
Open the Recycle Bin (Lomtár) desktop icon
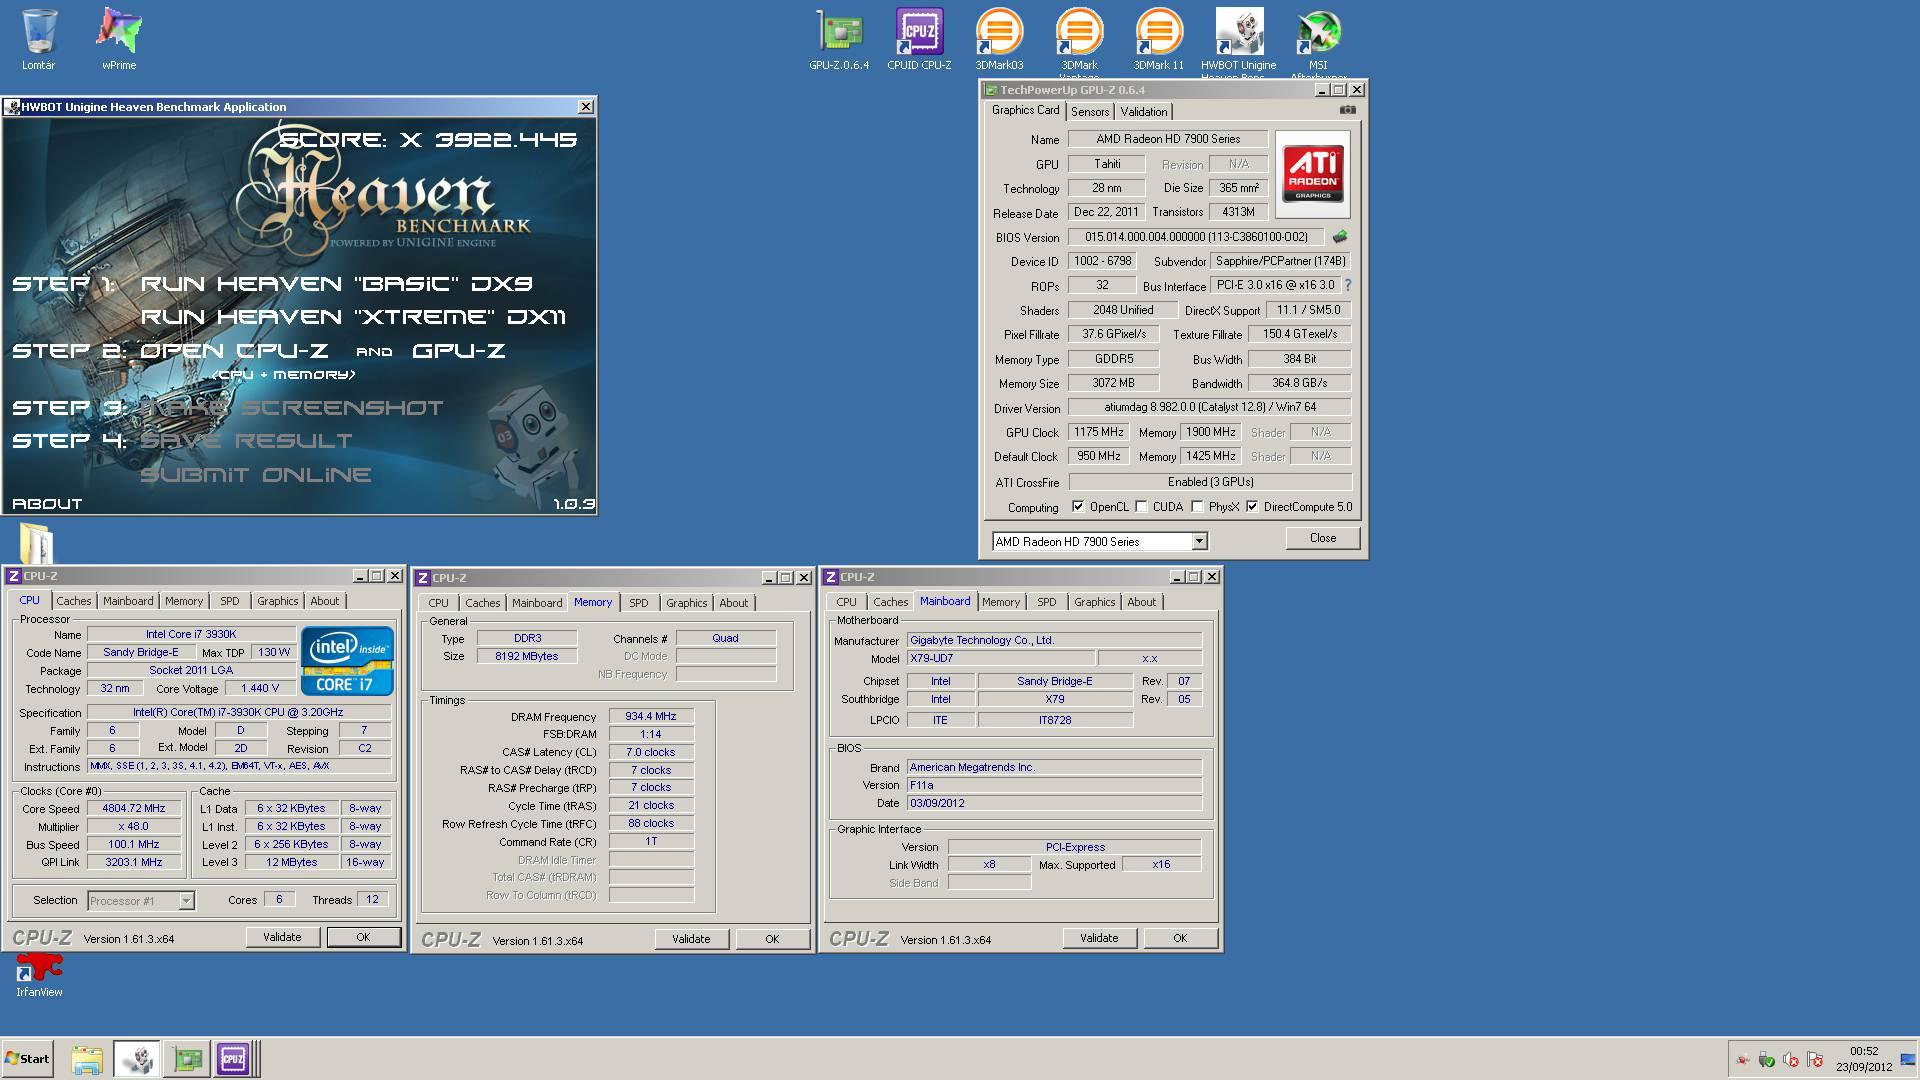tap(38, 40)
